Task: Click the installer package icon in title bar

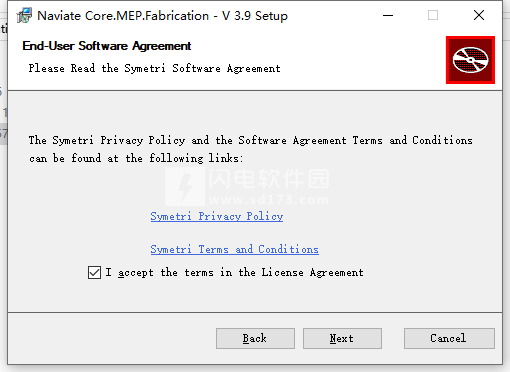Action: point(24,15)
